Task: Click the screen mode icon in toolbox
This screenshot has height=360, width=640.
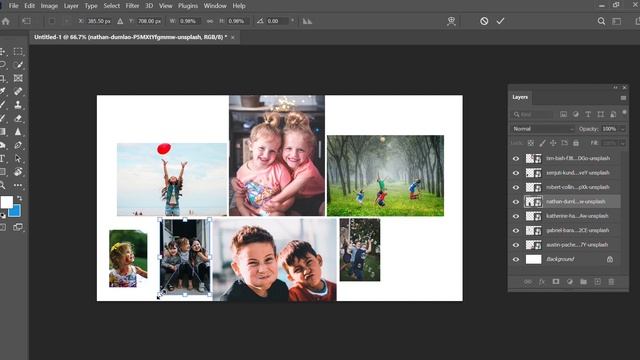Action: tap(18, 227)
